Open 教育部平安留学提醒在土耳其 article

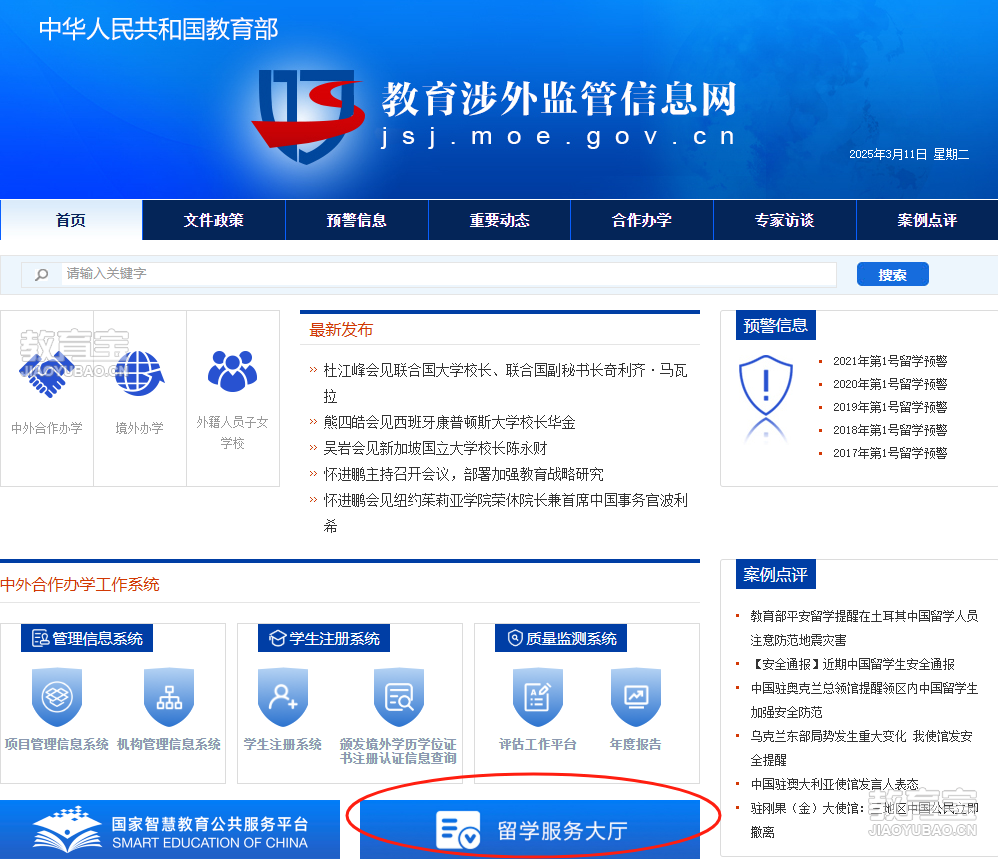[x=864, y=628]
